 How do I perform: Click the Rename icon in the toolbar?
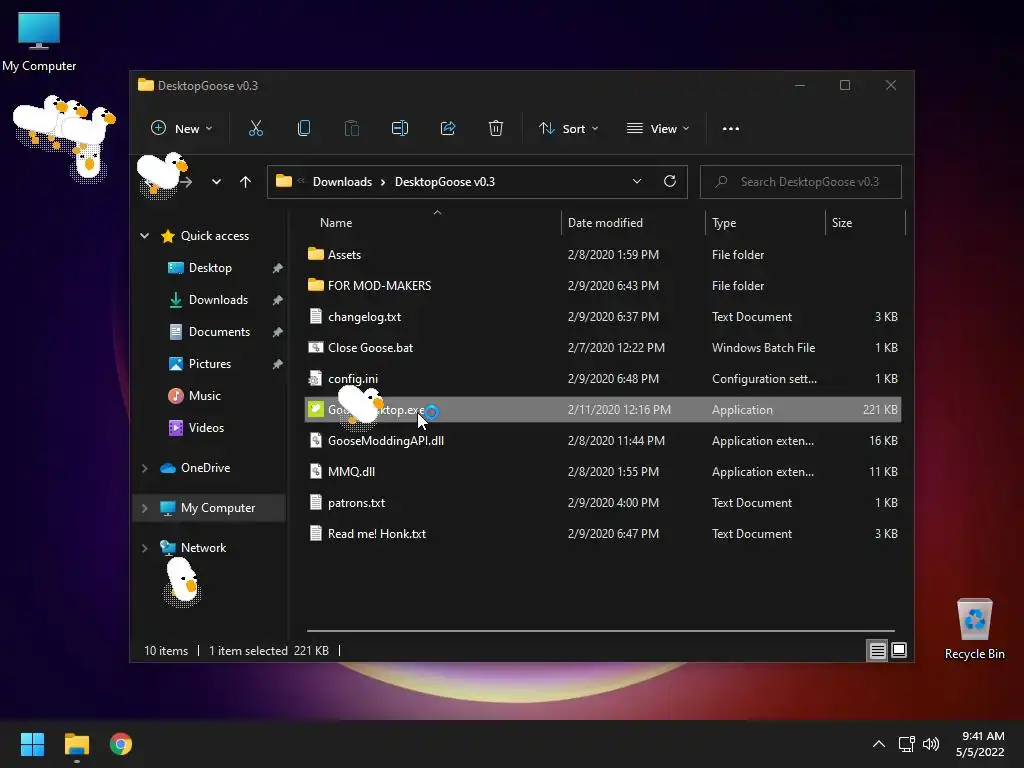pyautogui.click(x=400, y=129)
